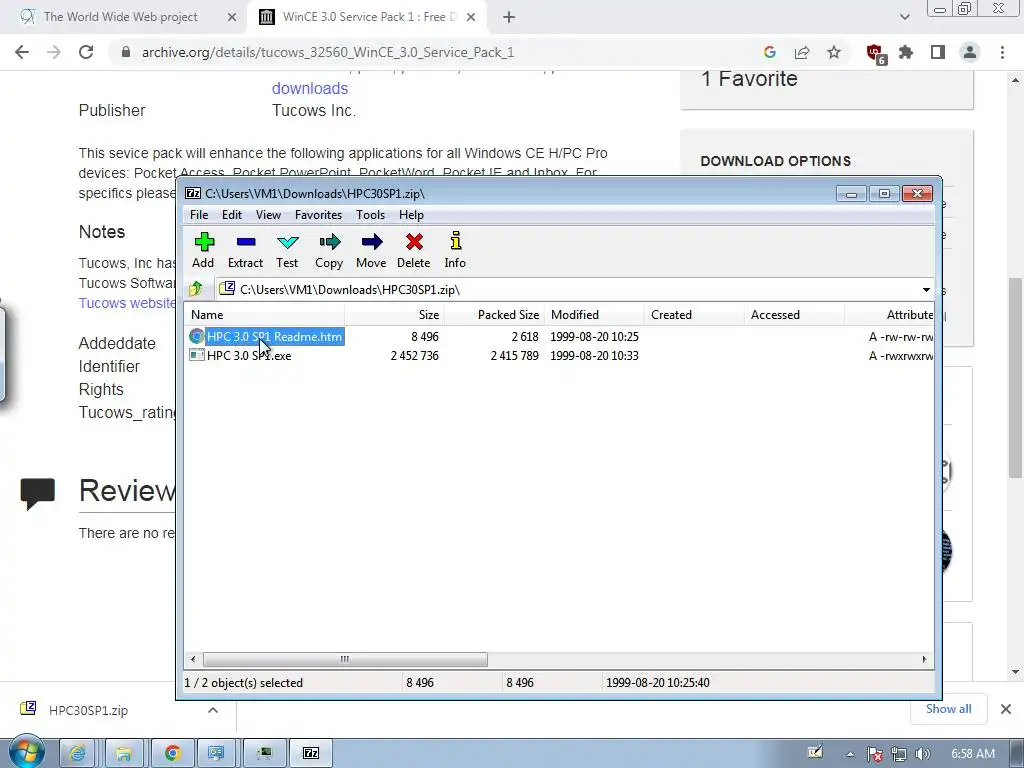The image size is (1024, 768).
Task: Sort files by Accessed column
Action: coord(794,315)
